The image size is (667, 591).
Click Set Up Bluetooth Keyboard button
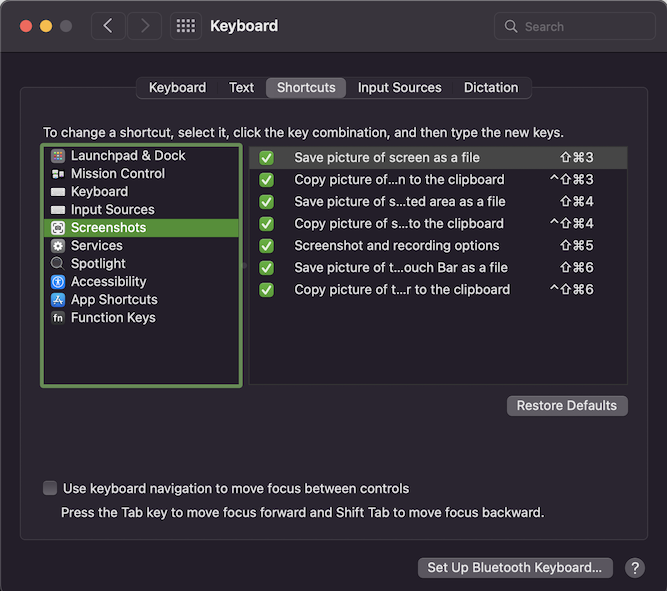pos(514,568)
